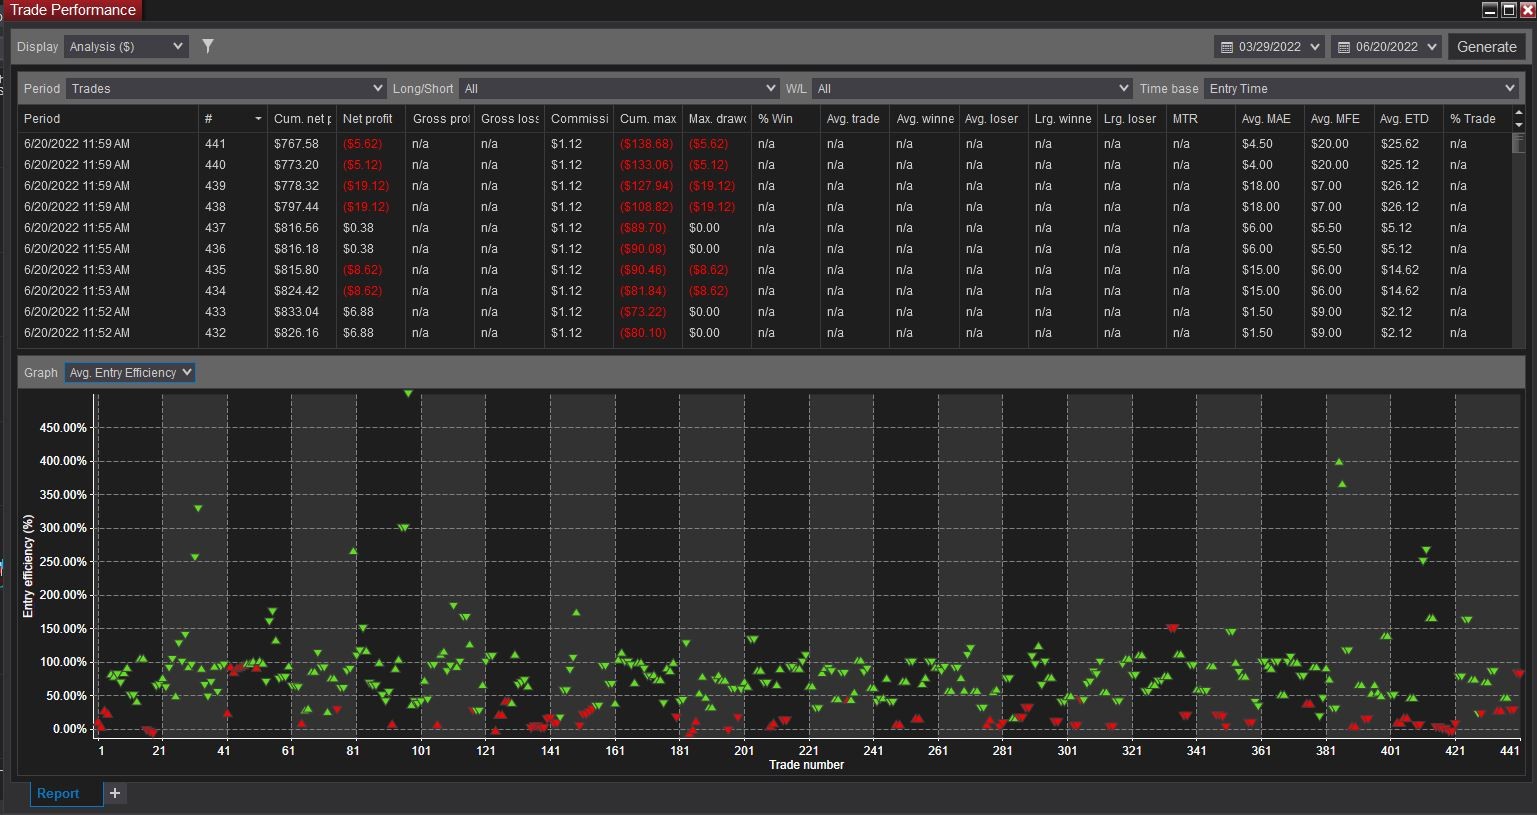This screenshot has width=1537, height=815.
Task: Click the filter funnel icon
Action: (208, 46)
